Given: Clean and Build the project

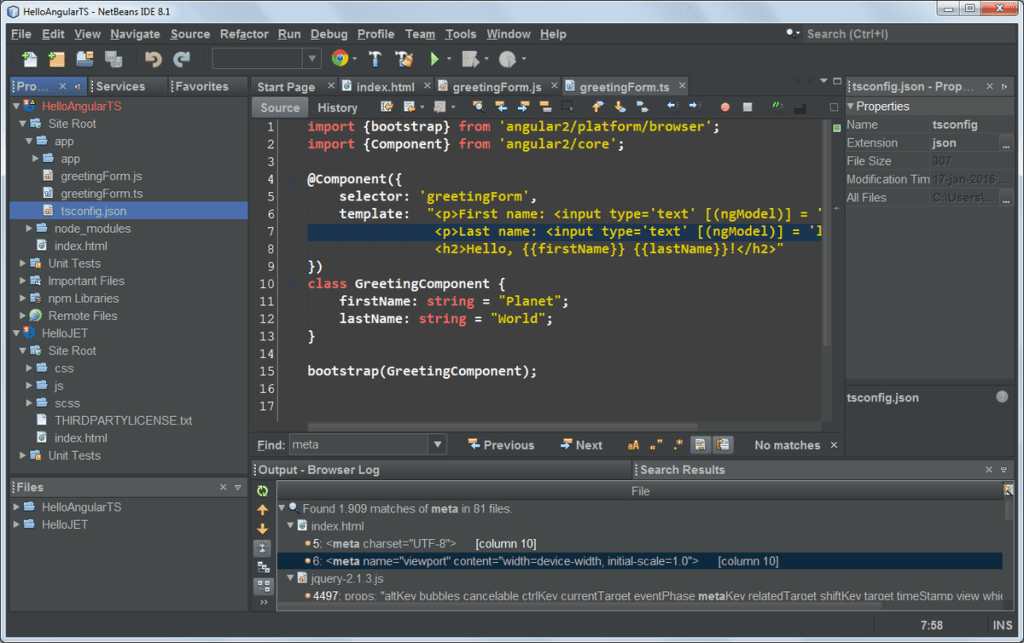Looking at the screenshot, I should [x=405, y=60].
